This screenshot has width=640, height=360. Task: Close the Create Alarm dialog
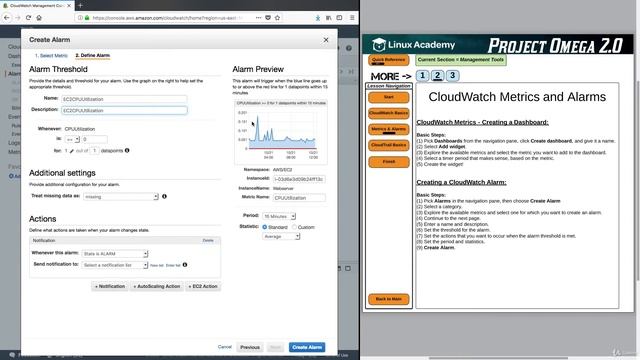pos(326,40)
